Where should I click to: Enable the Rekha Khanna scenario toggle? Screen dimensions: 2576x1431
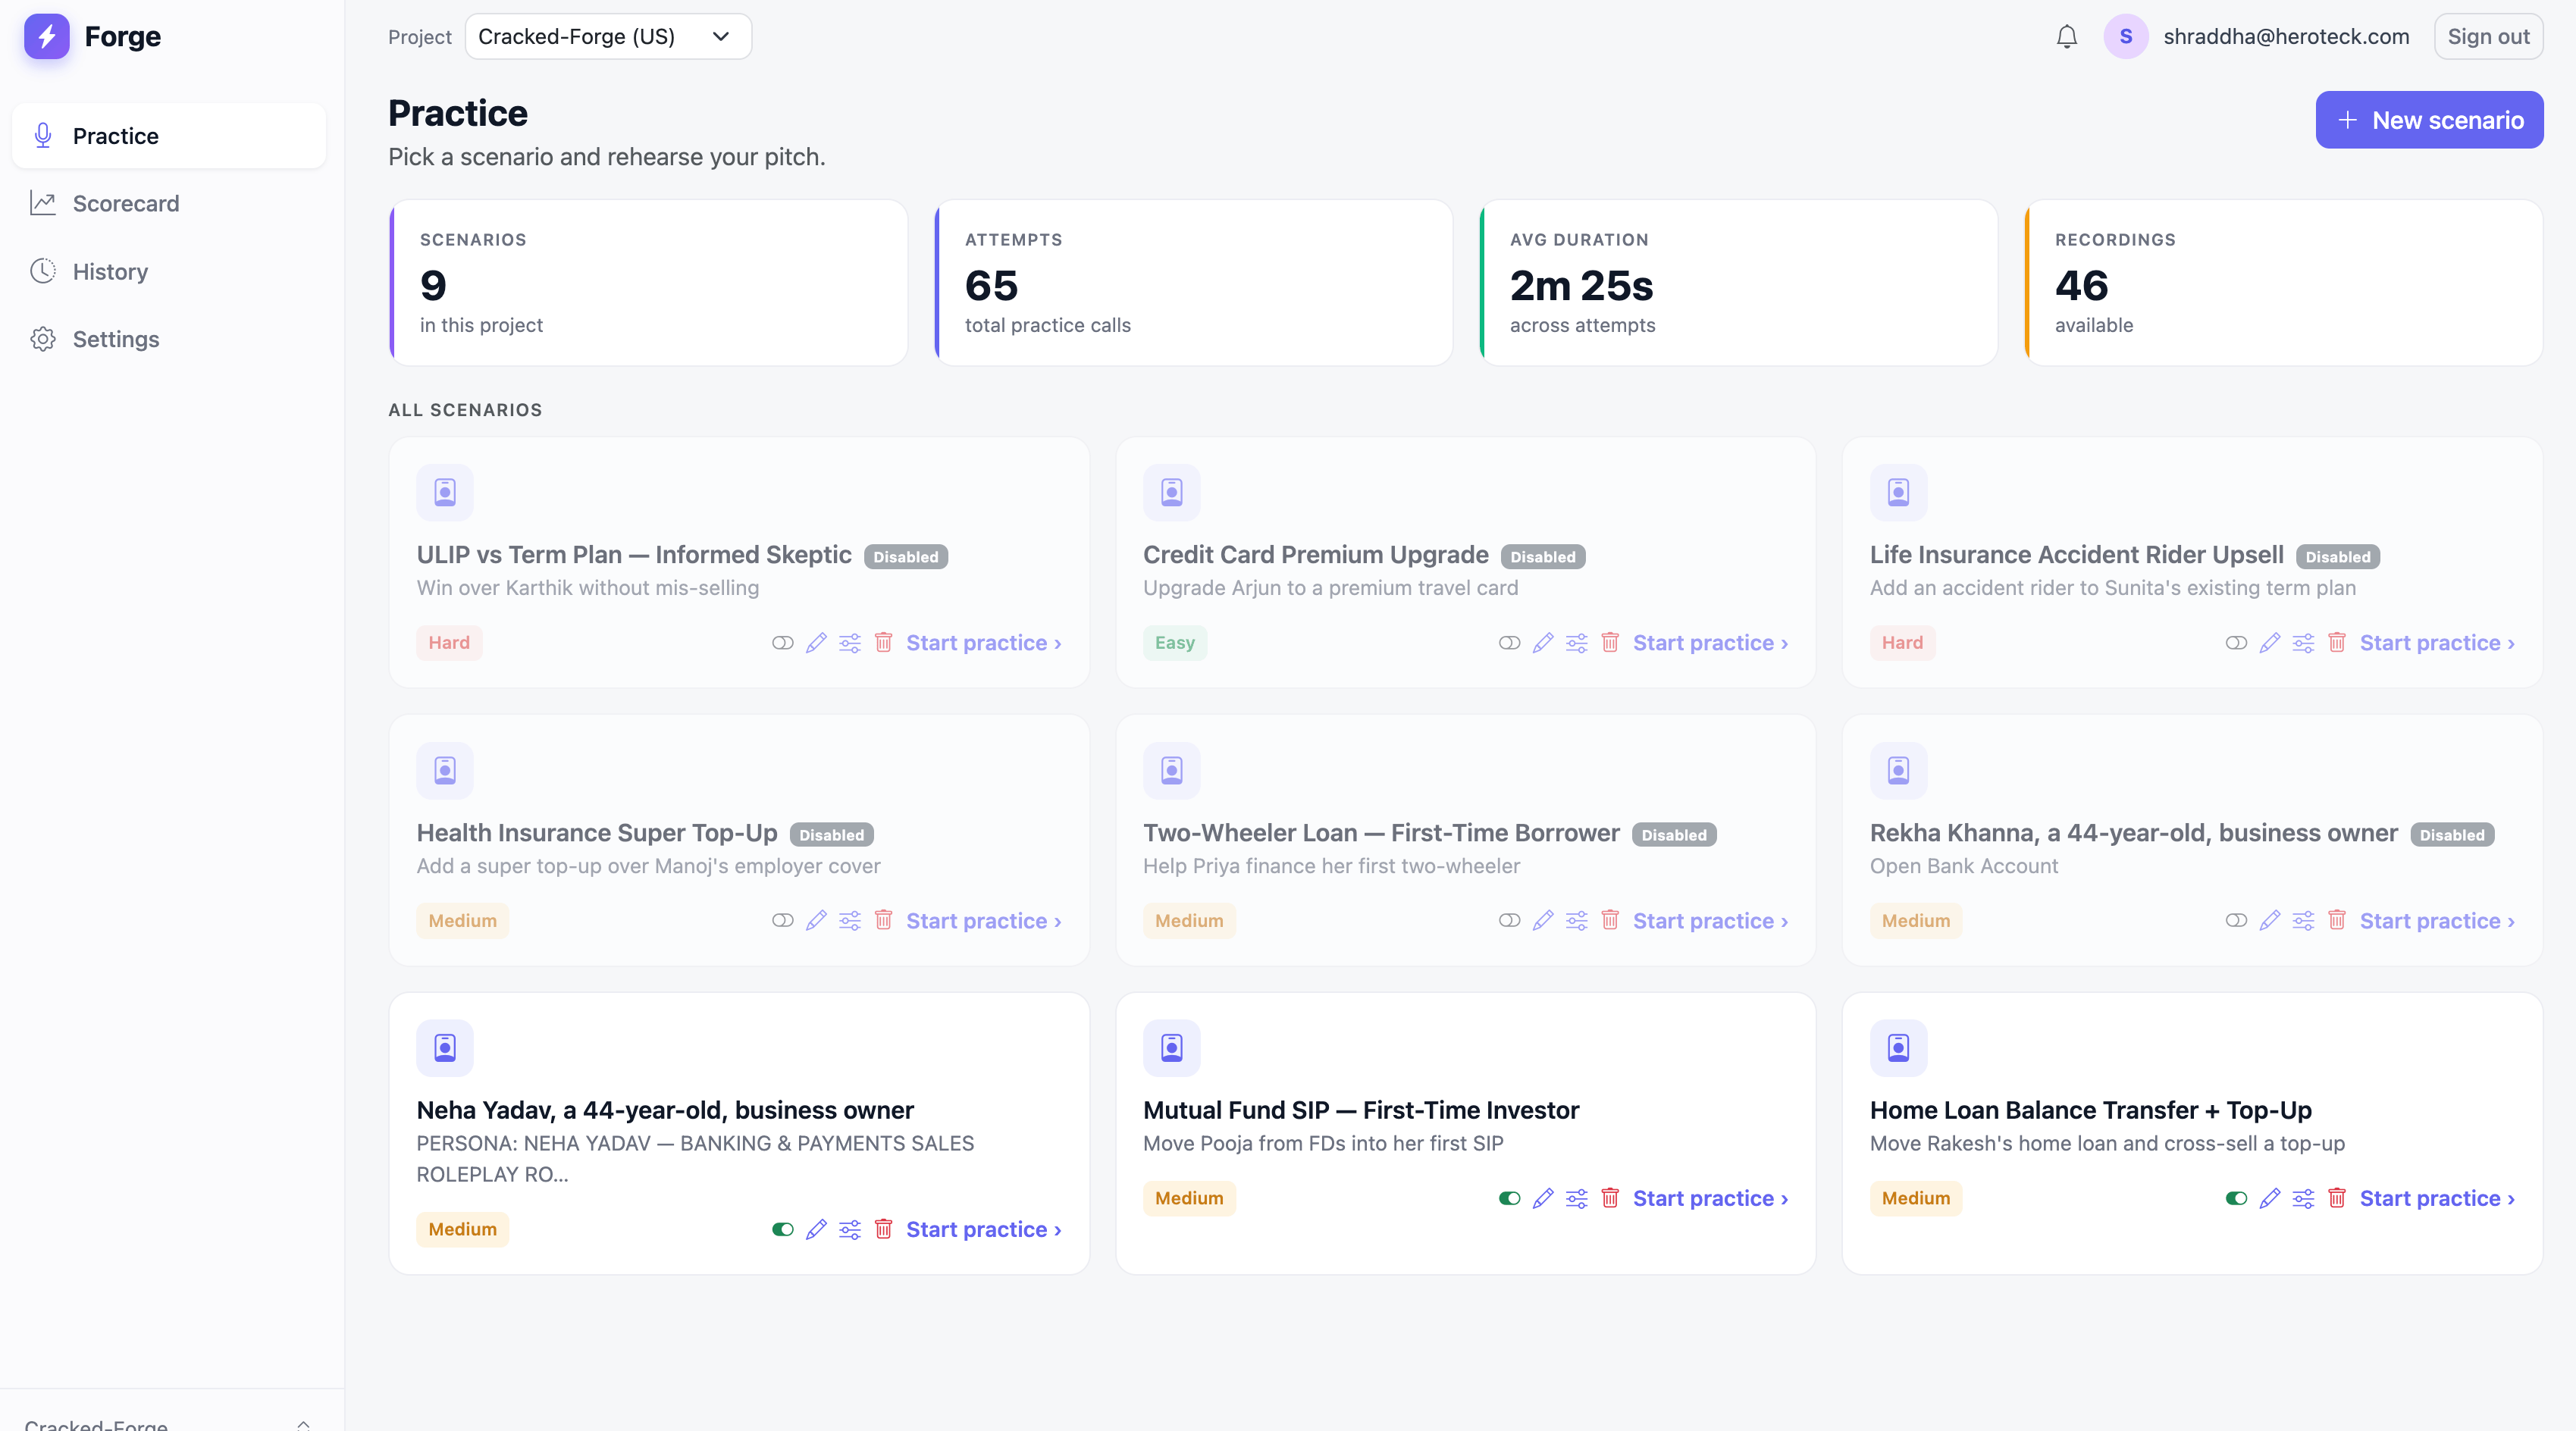point(2236,921)
